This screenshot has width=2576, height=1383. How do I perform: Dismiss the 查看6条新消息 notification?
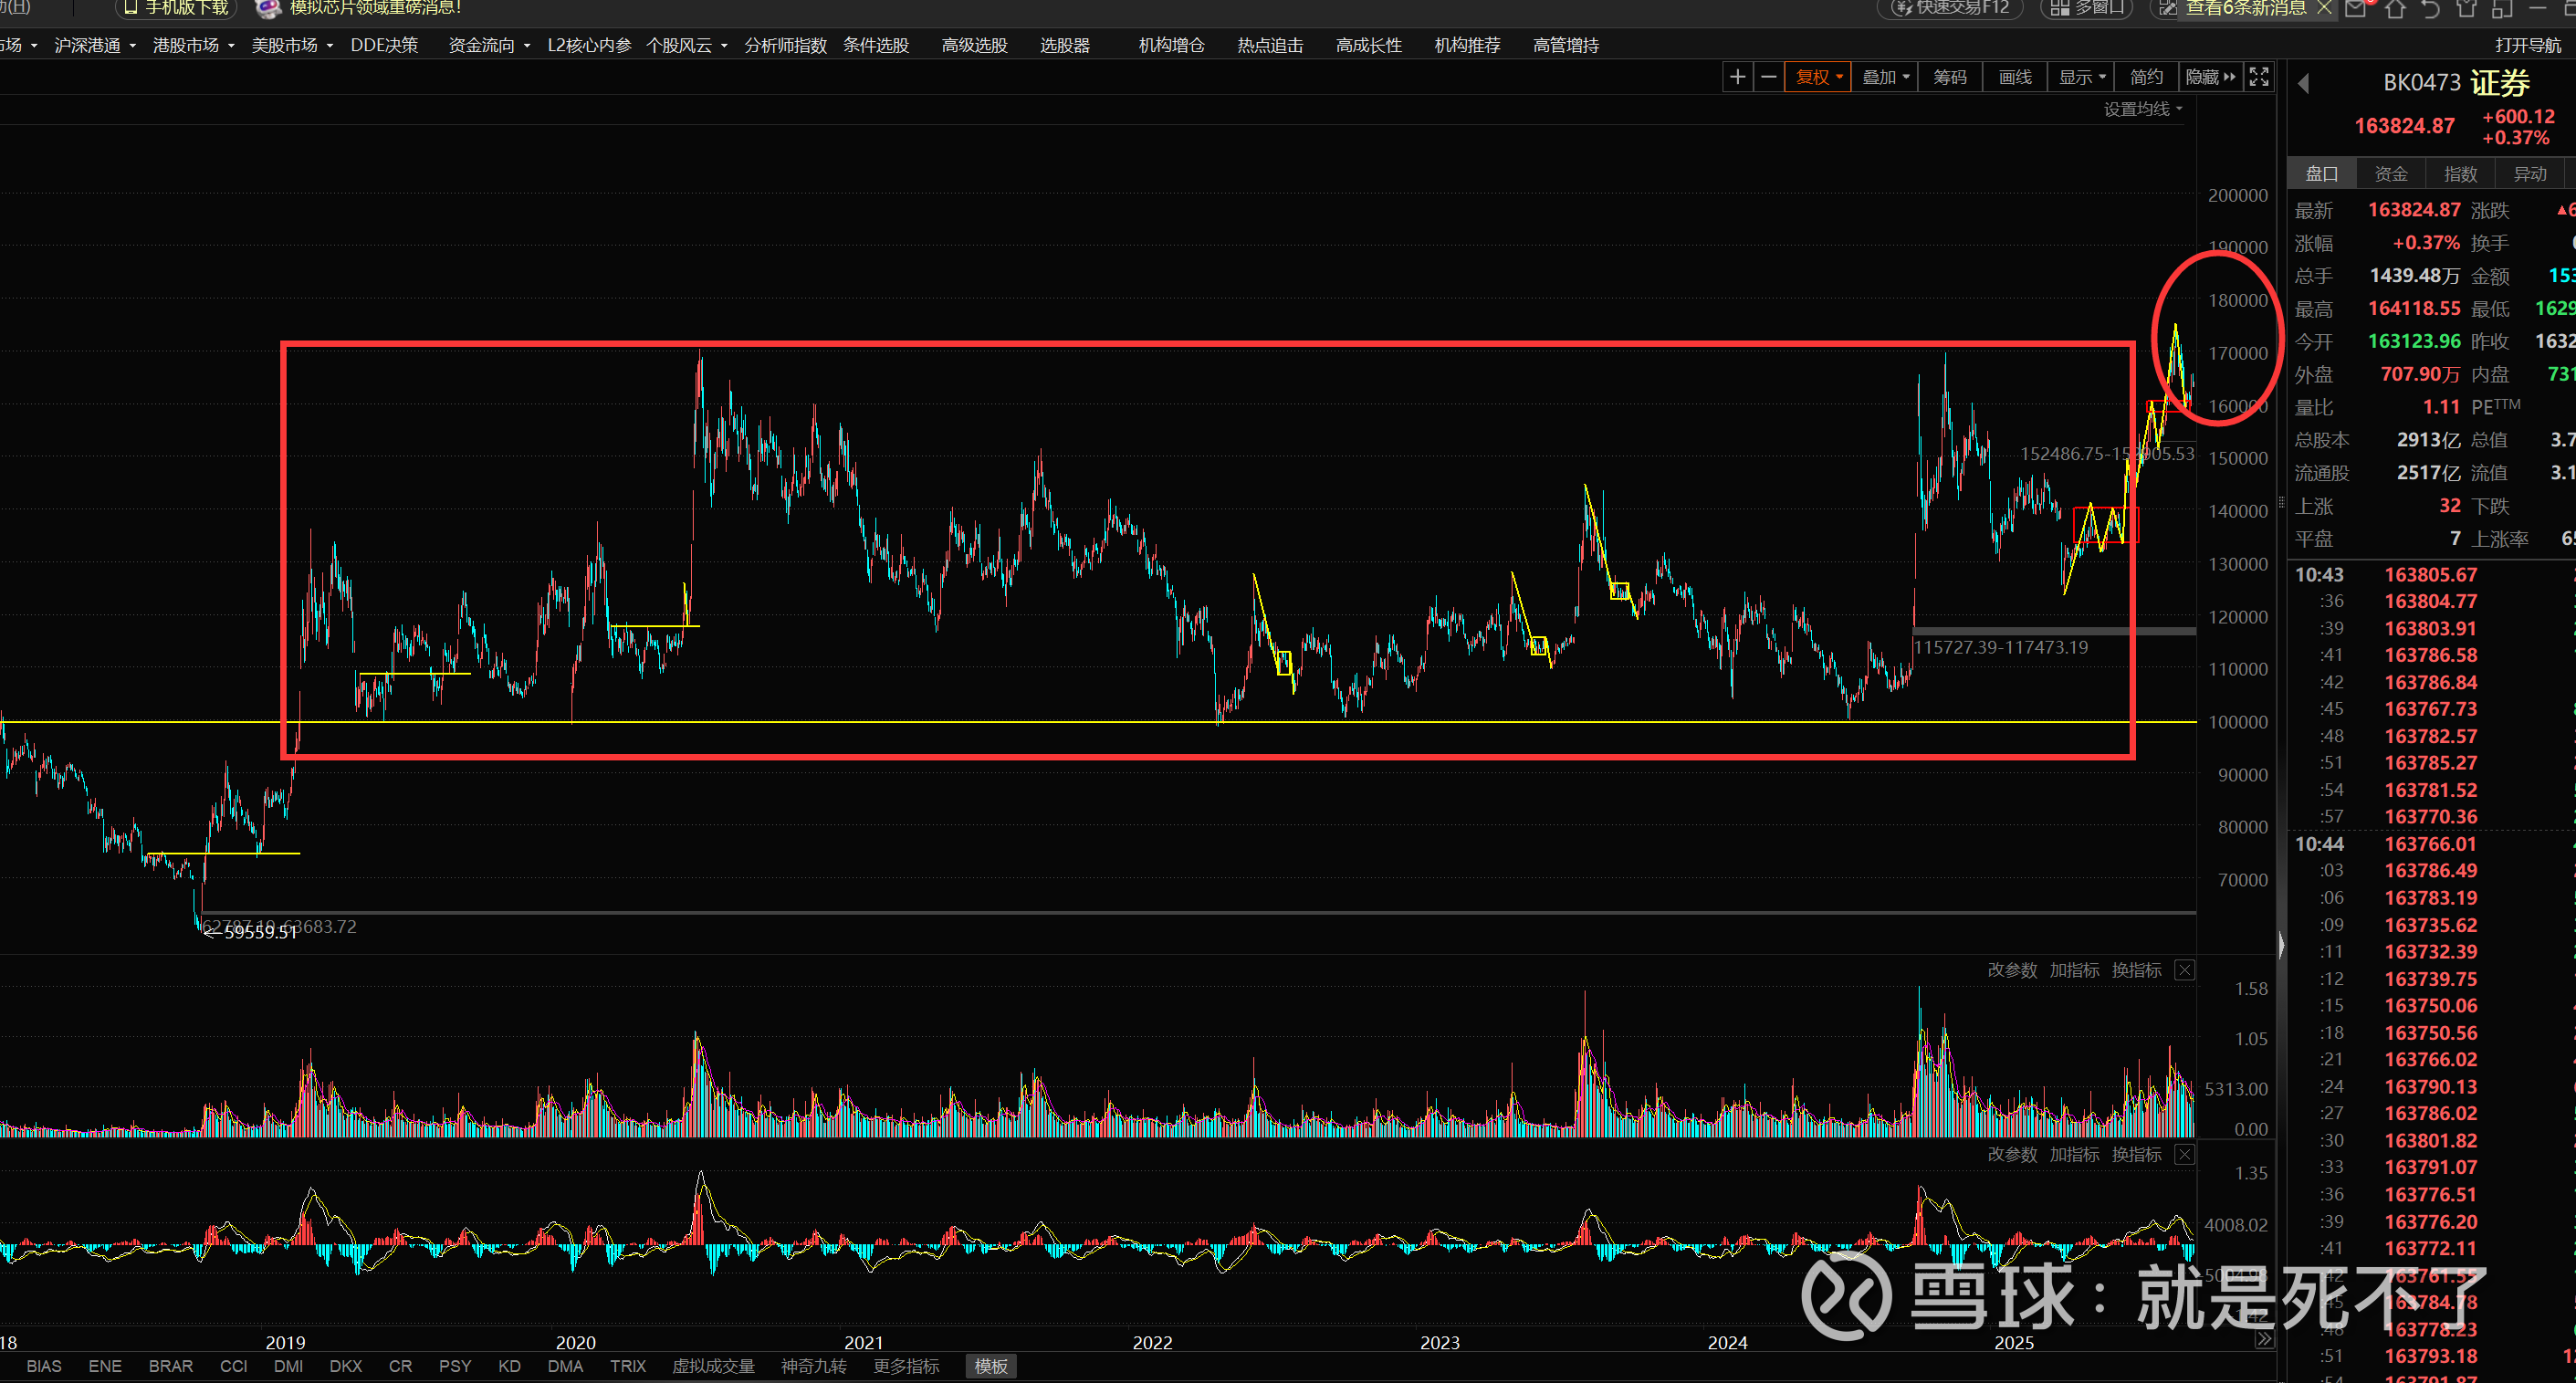coord(2325,8)
